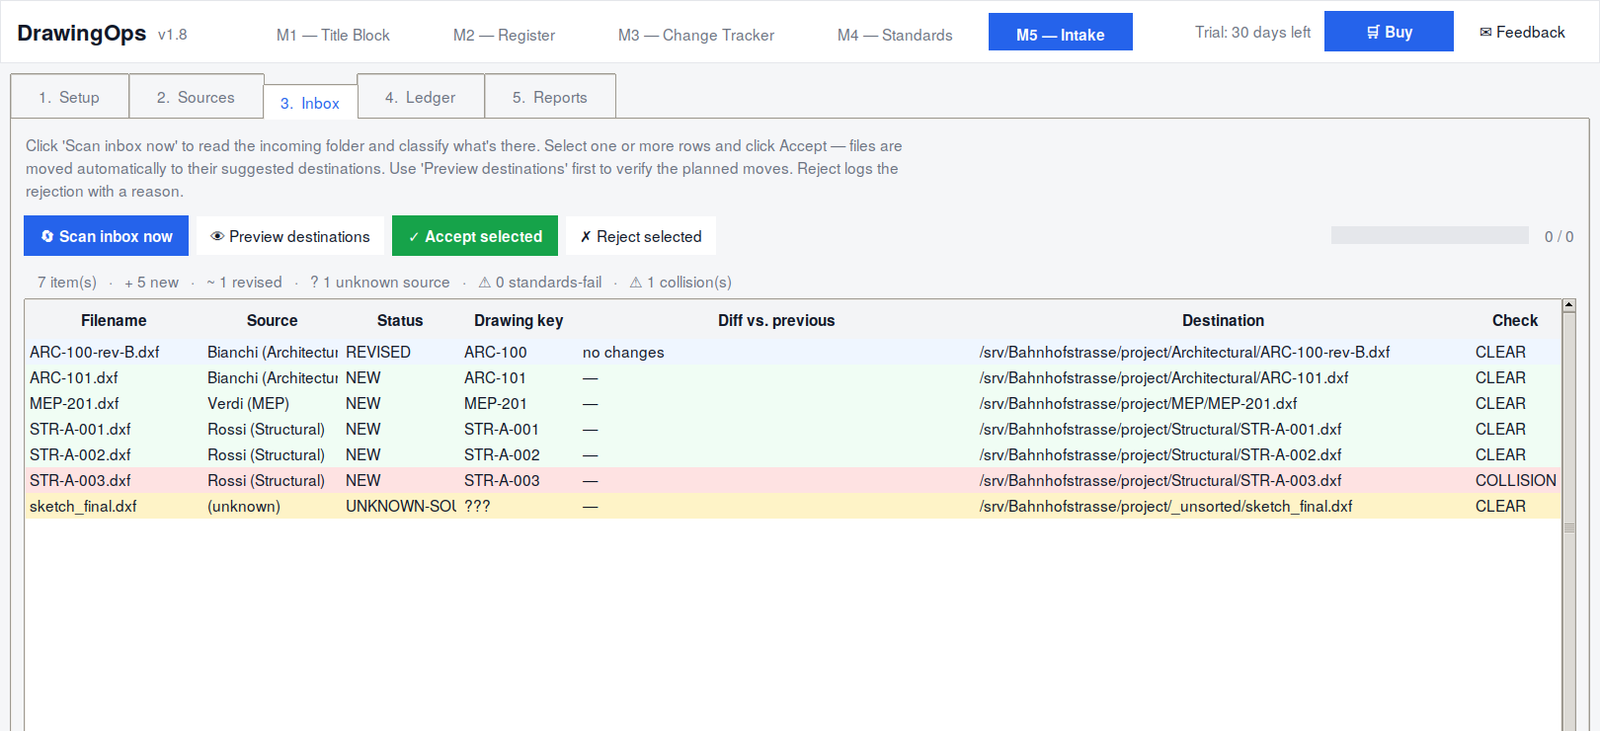Screen dimensions: 1600x731
Task: Open the Feedback link
Action: [x=1522, y=32]
